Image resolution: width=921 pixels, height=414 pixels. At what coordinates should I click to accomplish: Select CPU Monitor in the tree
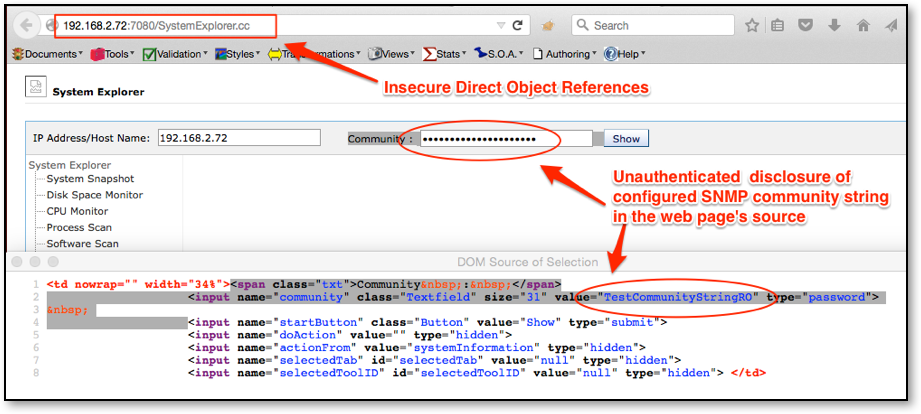click(77, 211)
